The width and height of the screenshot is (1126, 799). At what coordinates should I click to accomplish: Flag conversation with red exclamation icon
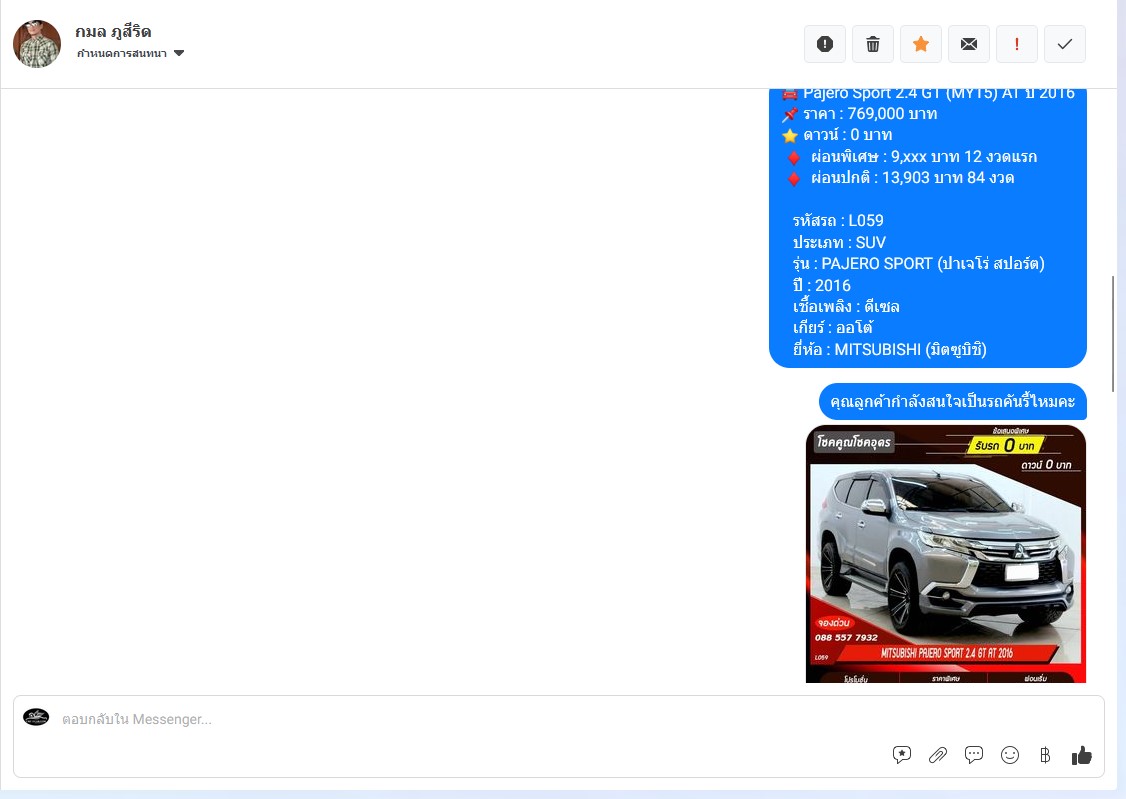(x=1017, y=45)
